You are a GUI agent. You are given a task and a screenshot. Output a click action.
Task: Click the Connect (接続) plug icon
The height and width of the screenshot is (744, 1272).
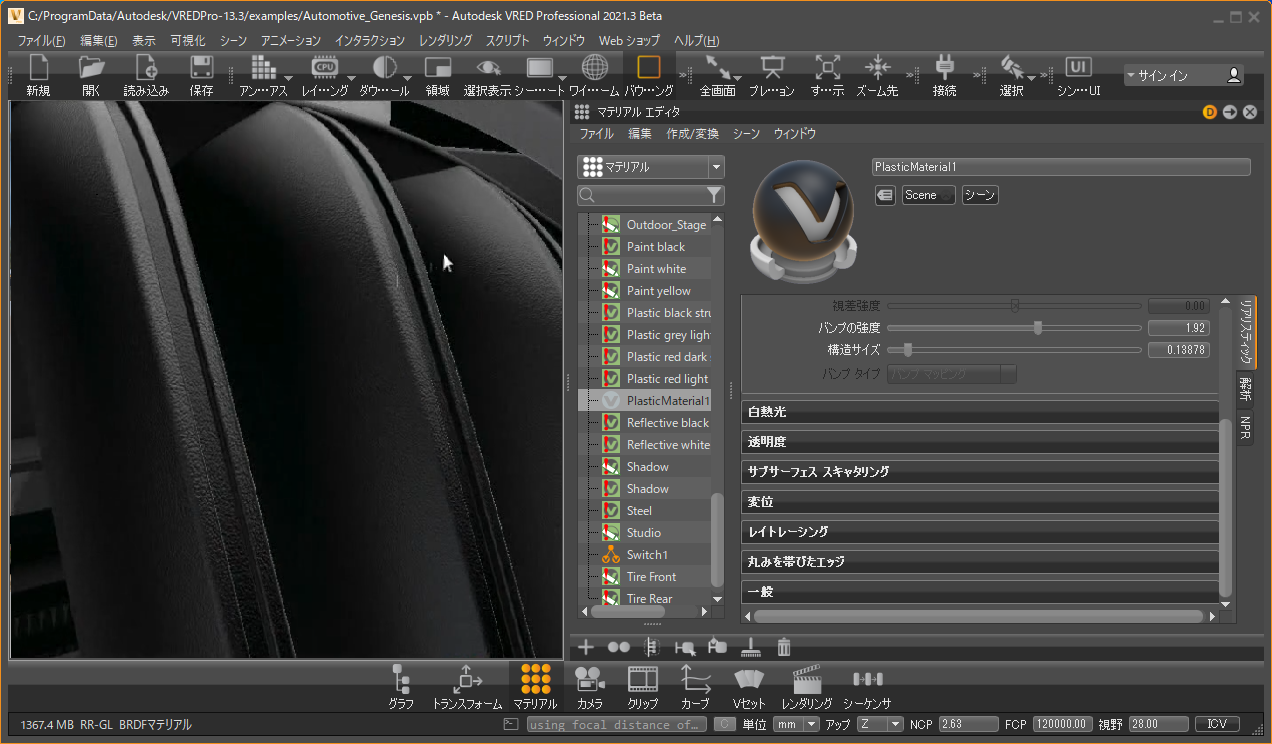[x=944, y=68]
